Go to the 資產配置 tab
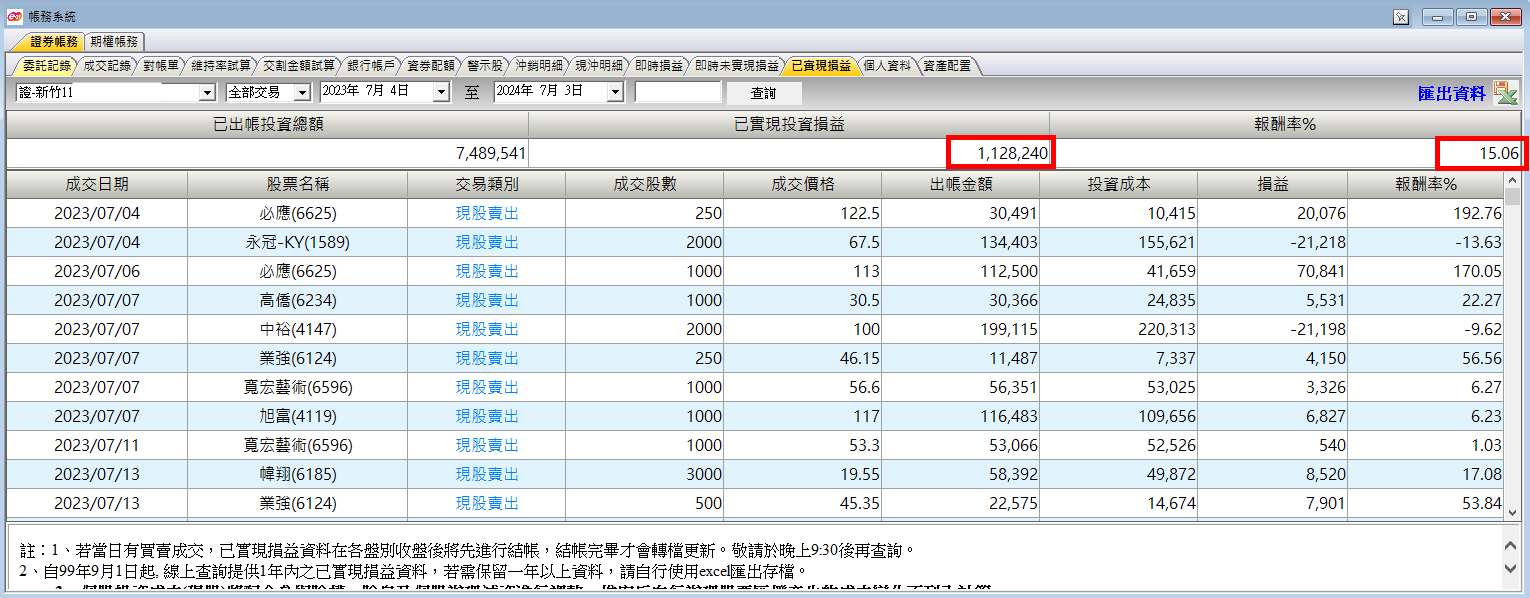 pyautogui.click(x=947, y=66)
